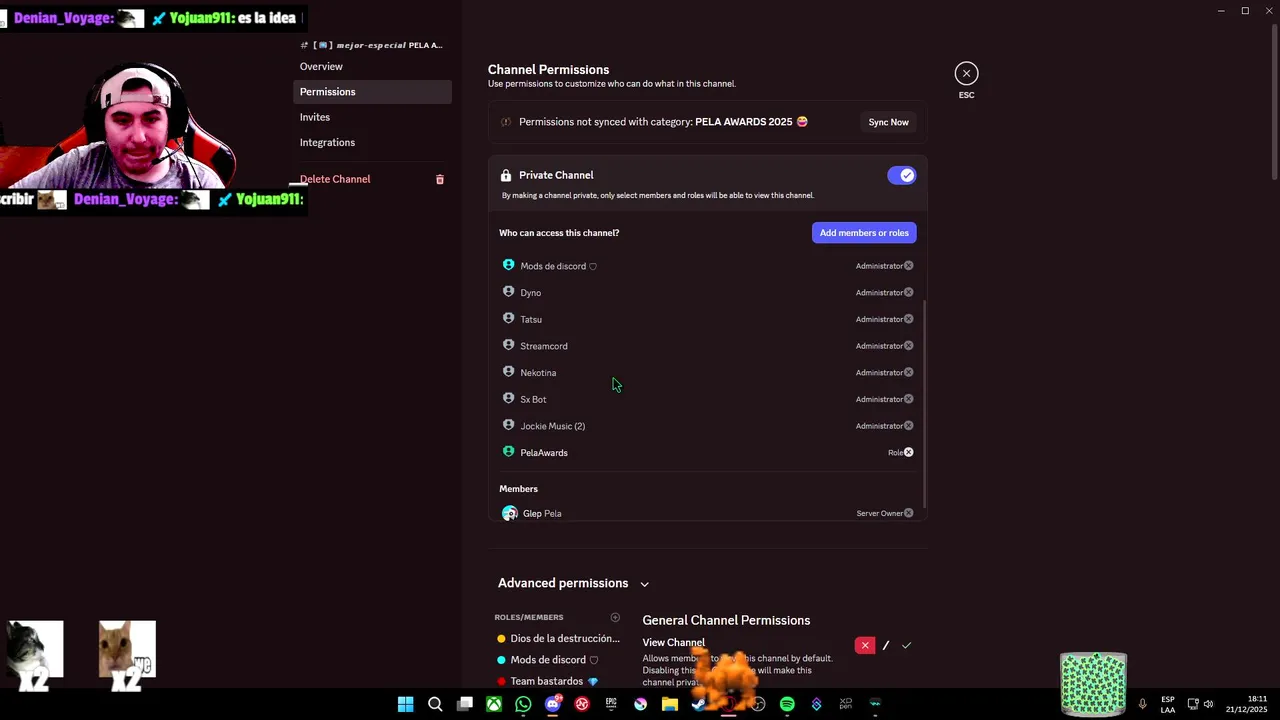Screen dimensions: 1280x720
Task: Open the volume control in system tray
Action: (1208, 704)
